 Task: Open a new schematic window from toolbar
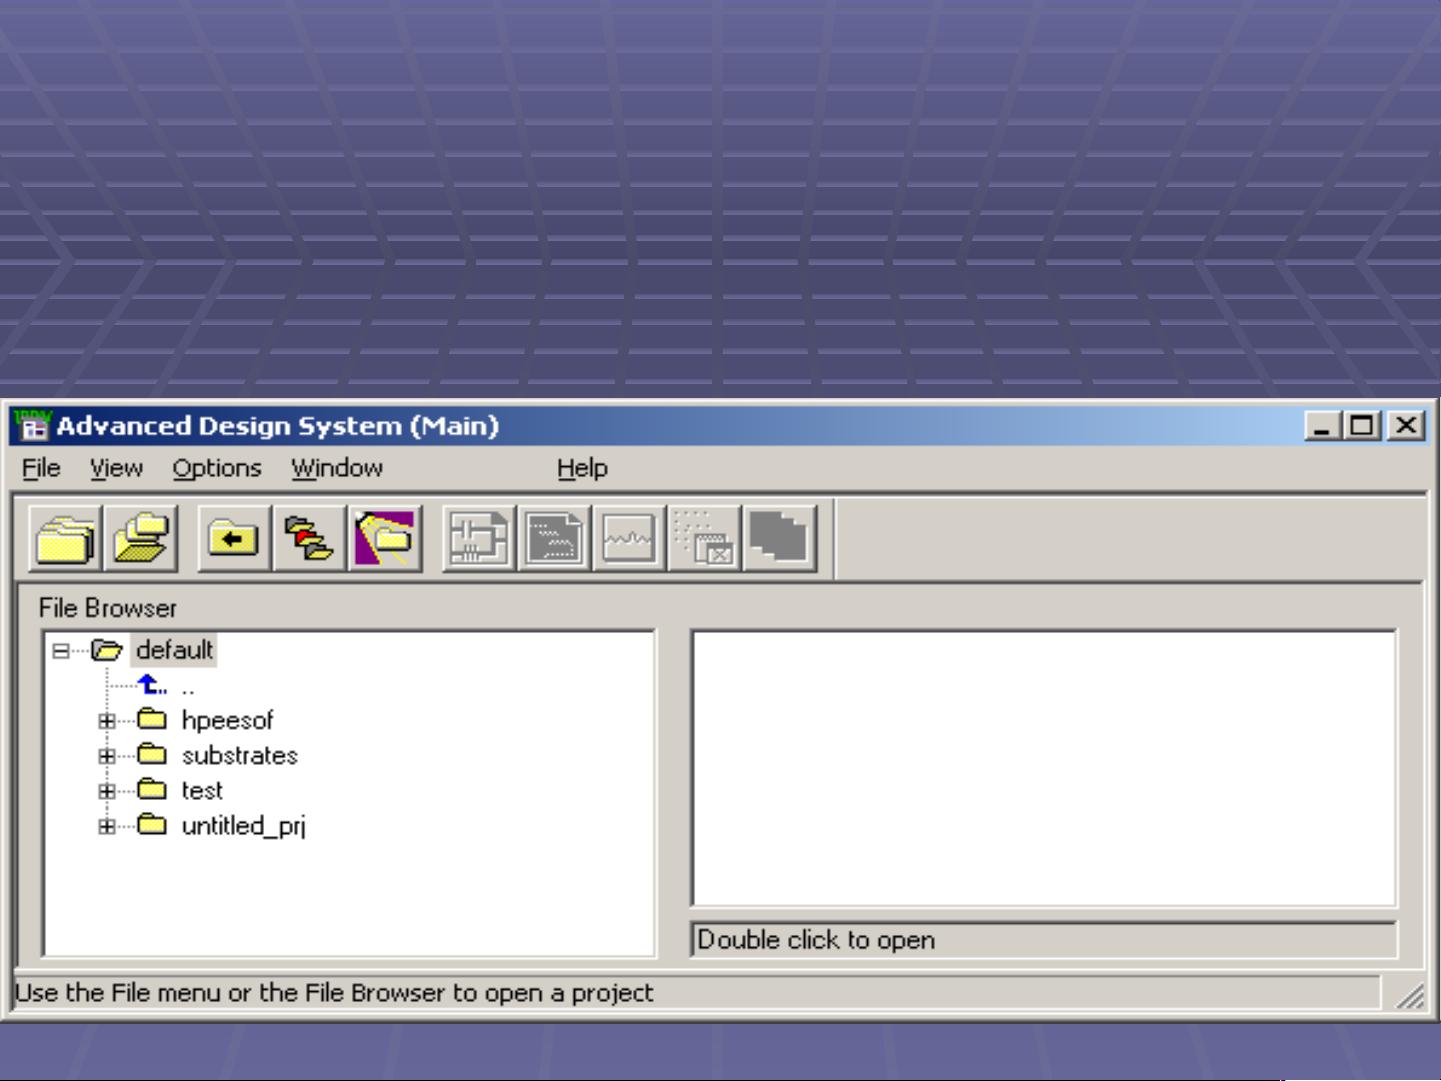coord(479,539)
